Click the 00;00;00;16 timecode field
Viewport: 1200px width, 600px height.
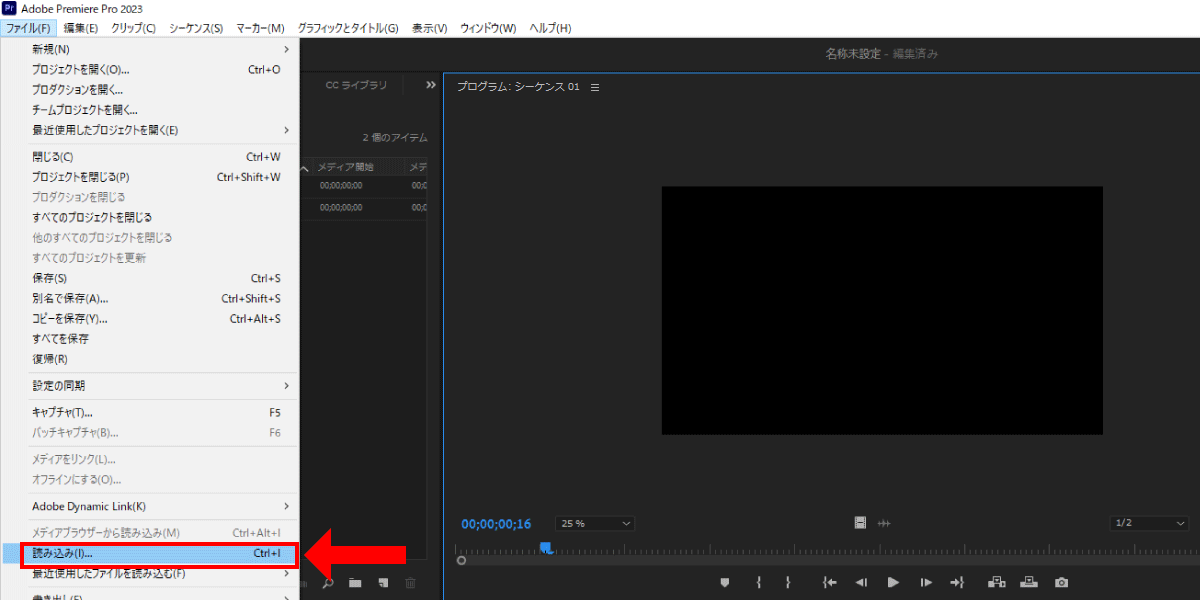point(496,524)
